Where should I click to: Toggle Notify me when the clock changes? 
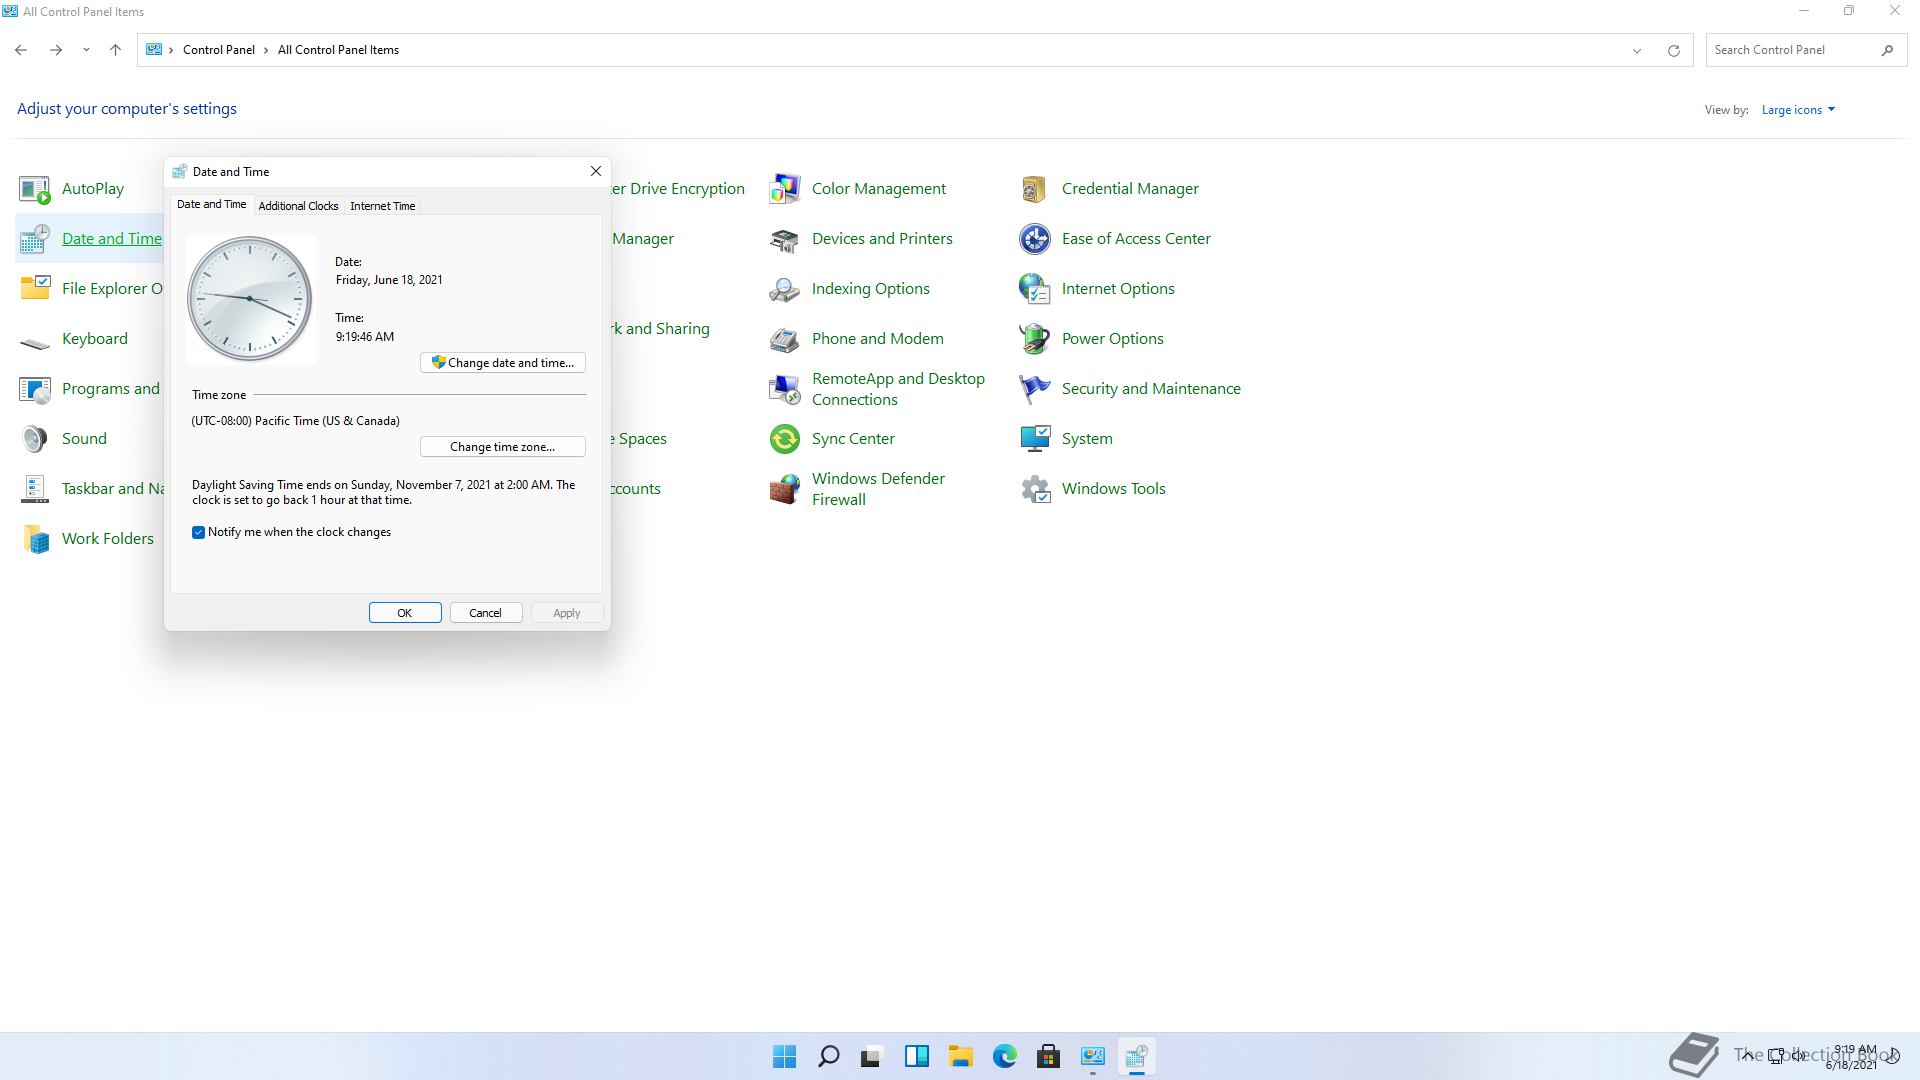[198, 532]
